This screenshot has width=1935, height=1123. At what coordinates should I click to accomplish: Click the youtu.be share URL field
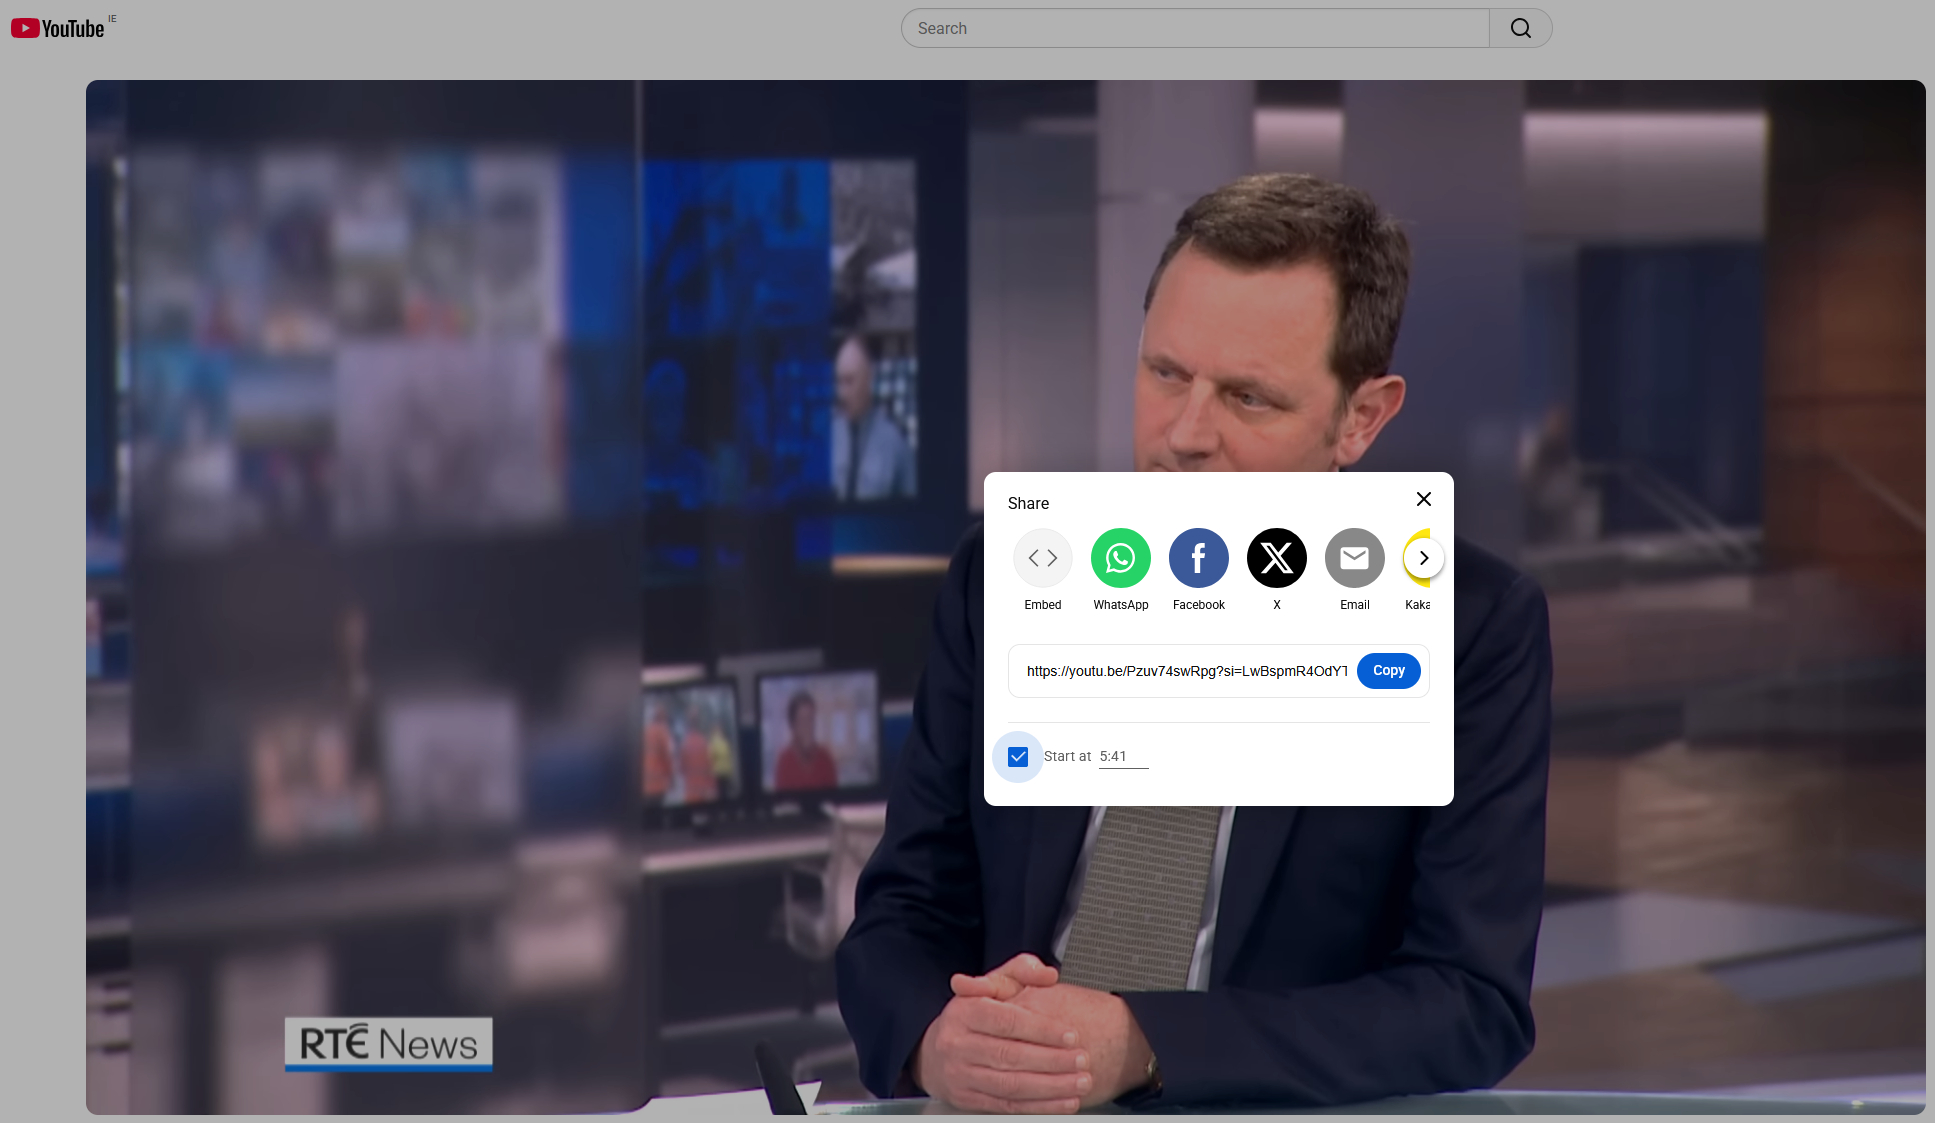(x=1186, y=671)
